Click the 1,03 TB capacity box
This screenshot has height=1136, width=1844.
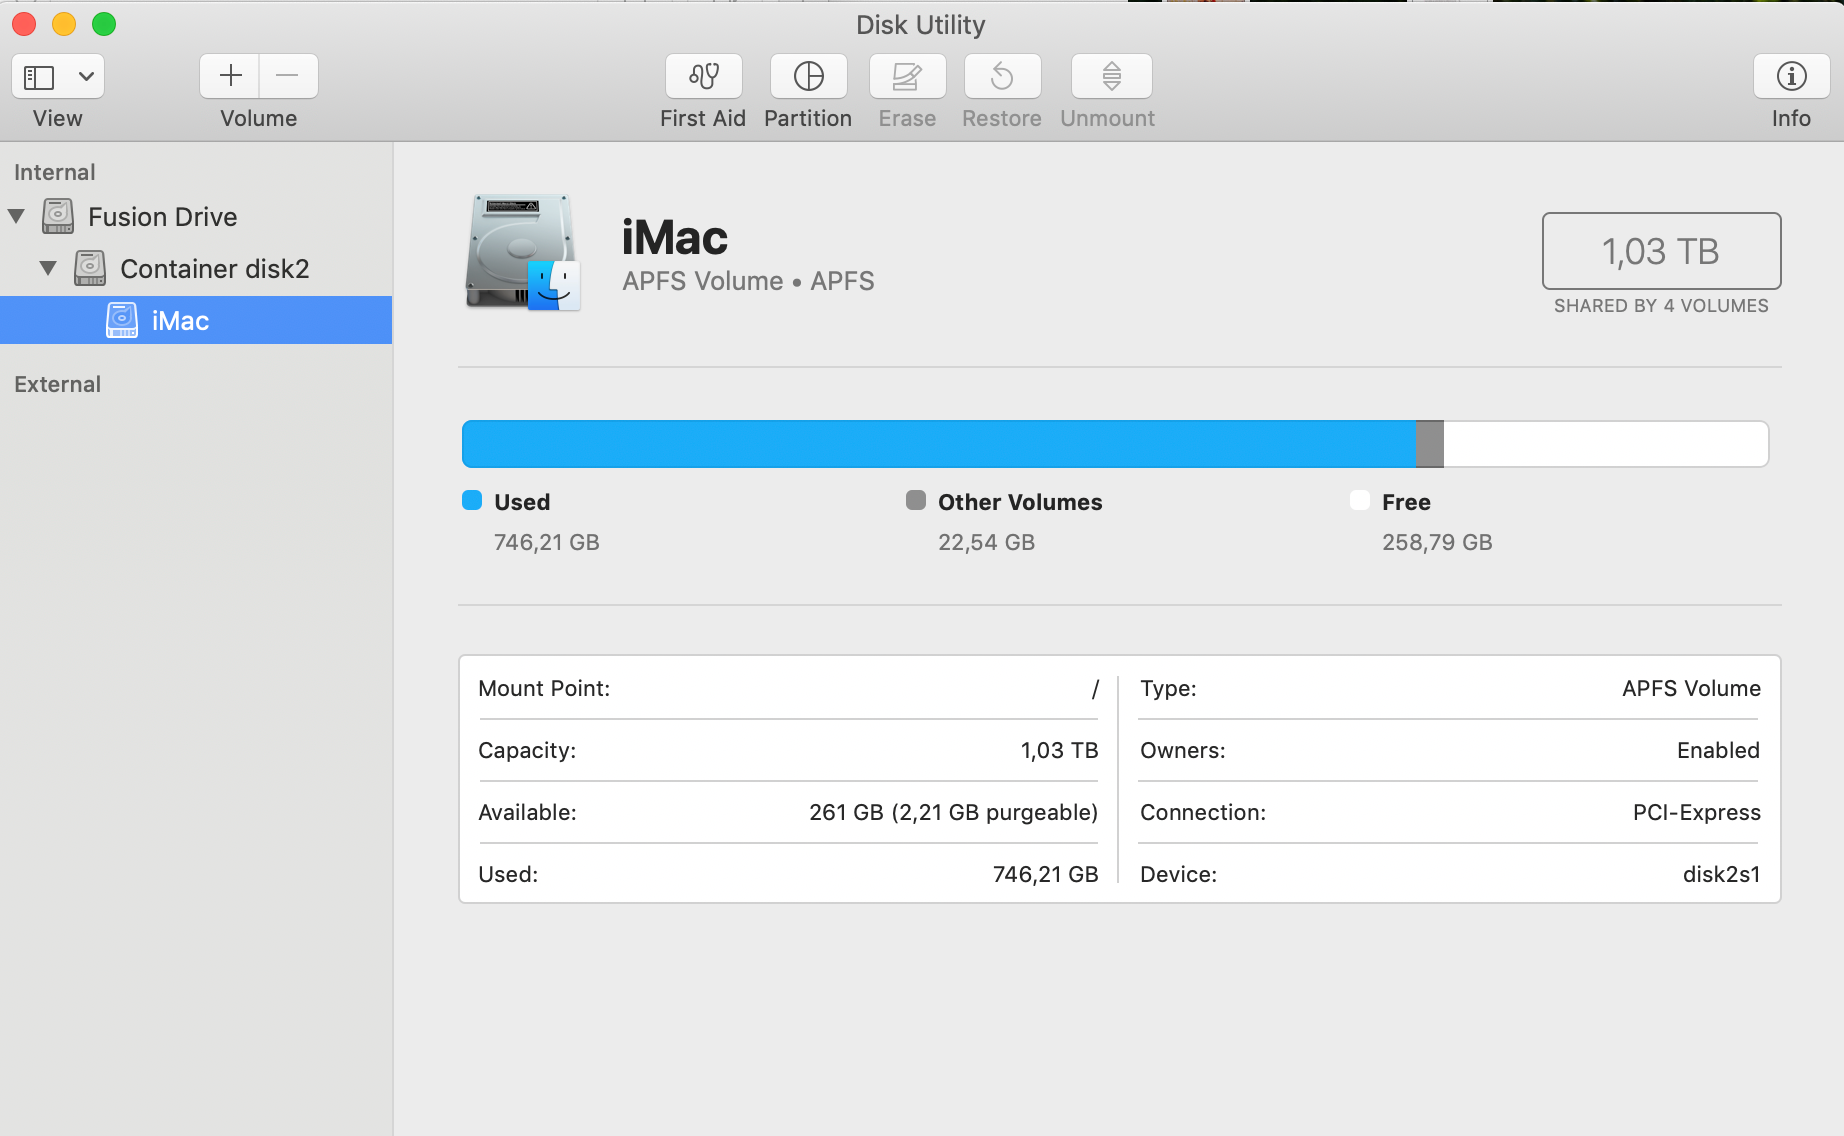pos(1661,251)
